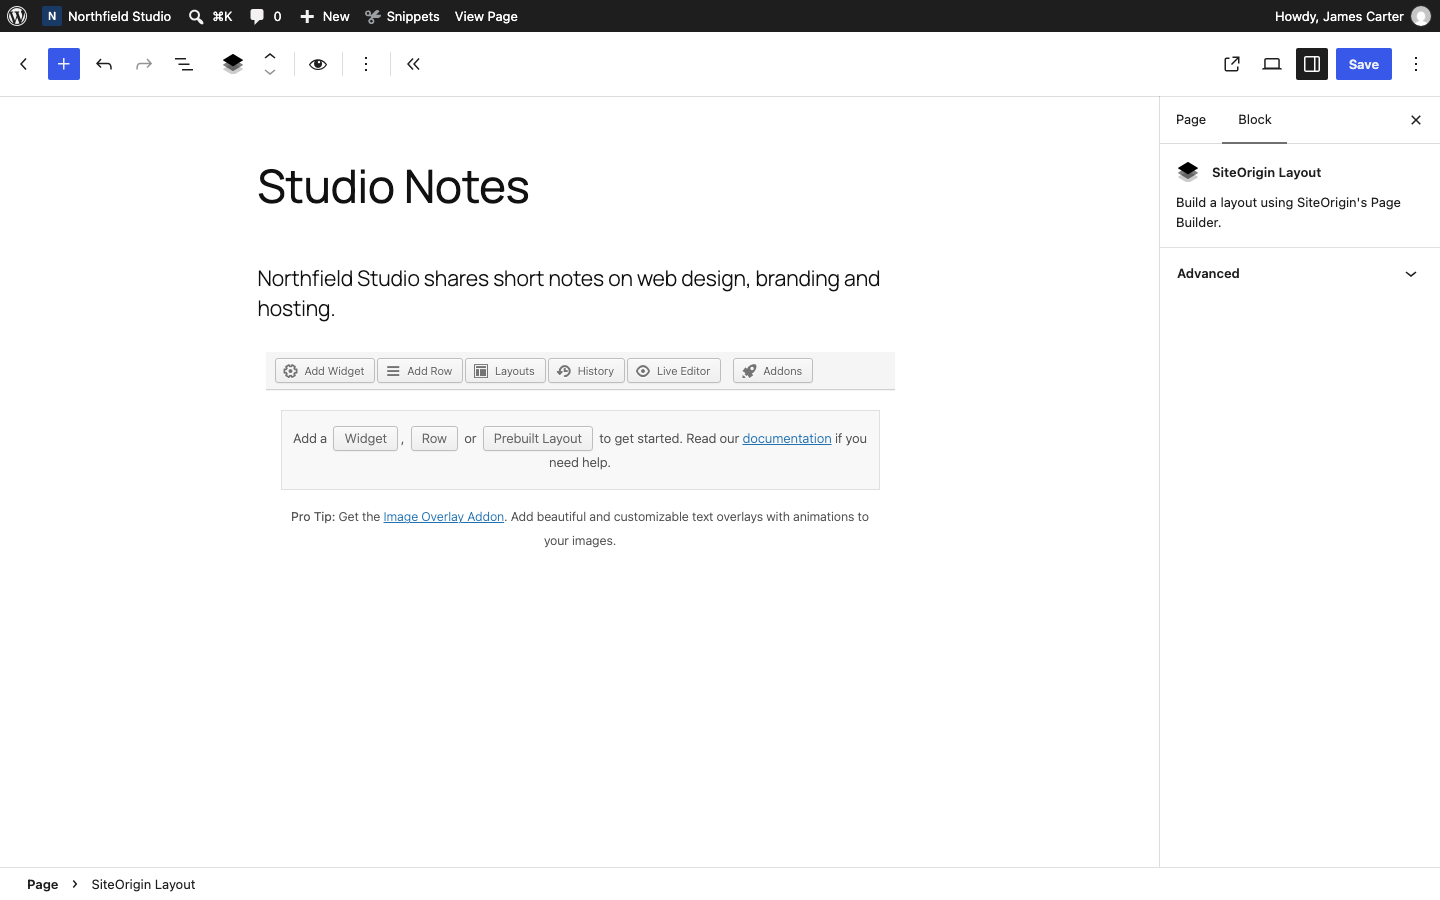
Task: Switch to the Page tab
Action: tap(1191, 120)
